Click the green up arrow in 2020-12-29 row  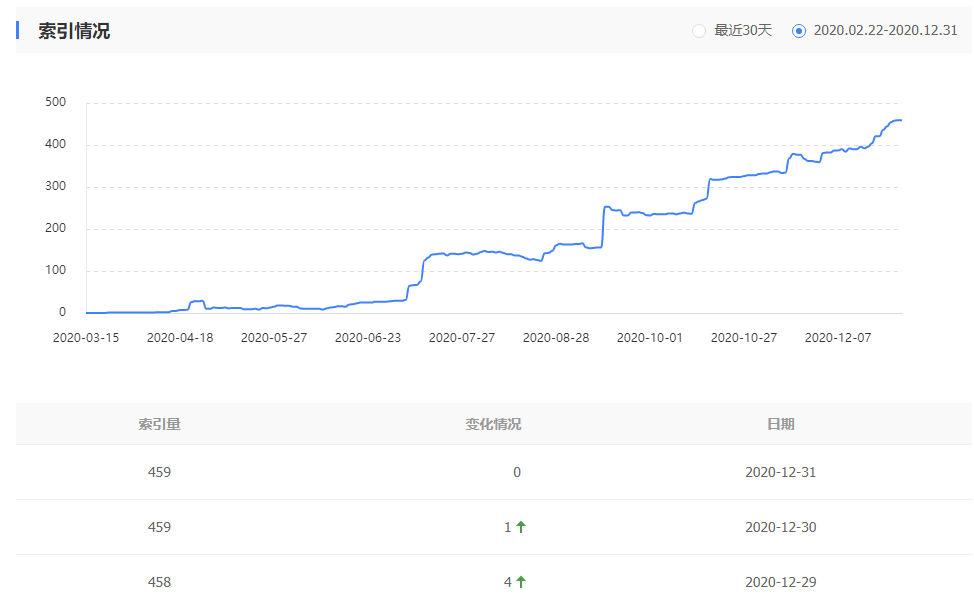coord(521,582)
